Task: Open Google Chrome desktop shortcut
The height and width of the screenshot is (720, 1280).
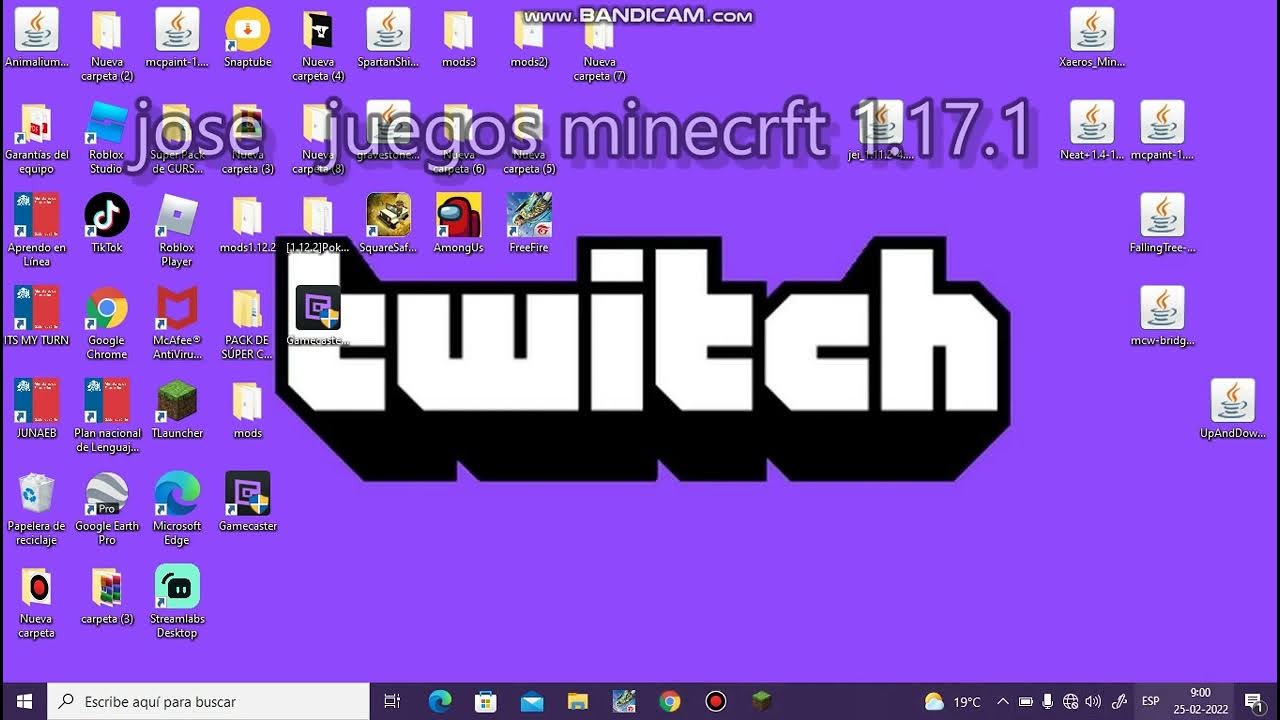Action: click(x=106, y=309)
